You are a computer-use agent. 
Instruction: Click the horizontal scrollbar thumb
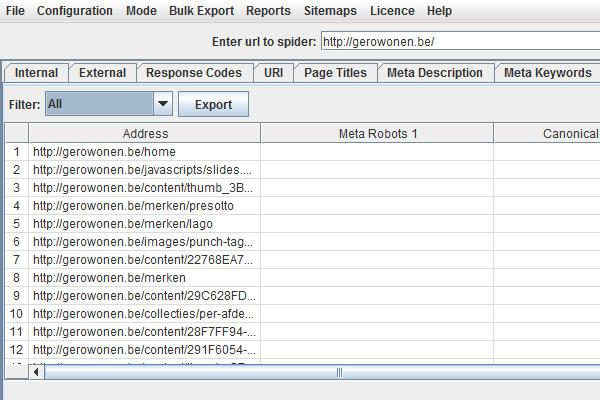(x=338, y=372)
